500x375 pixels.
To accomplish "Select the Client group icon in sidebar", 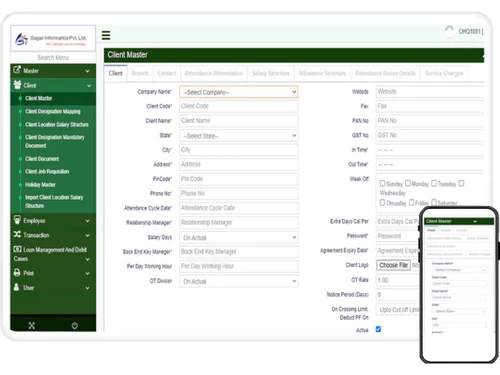I will click(x=17, y=85).
